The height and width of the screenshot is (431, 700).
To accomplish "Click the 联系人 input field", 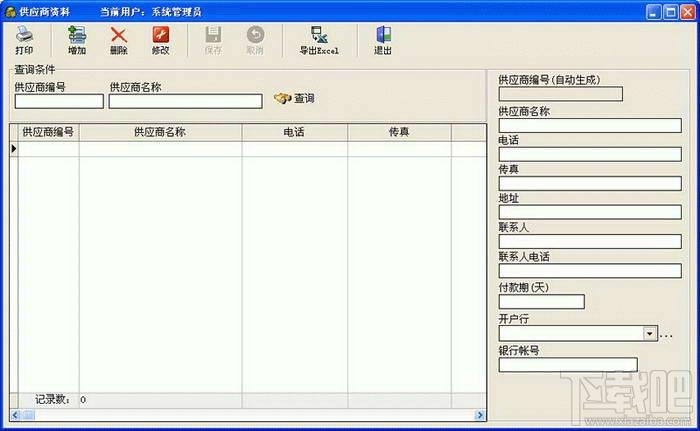I will (590, 242).
